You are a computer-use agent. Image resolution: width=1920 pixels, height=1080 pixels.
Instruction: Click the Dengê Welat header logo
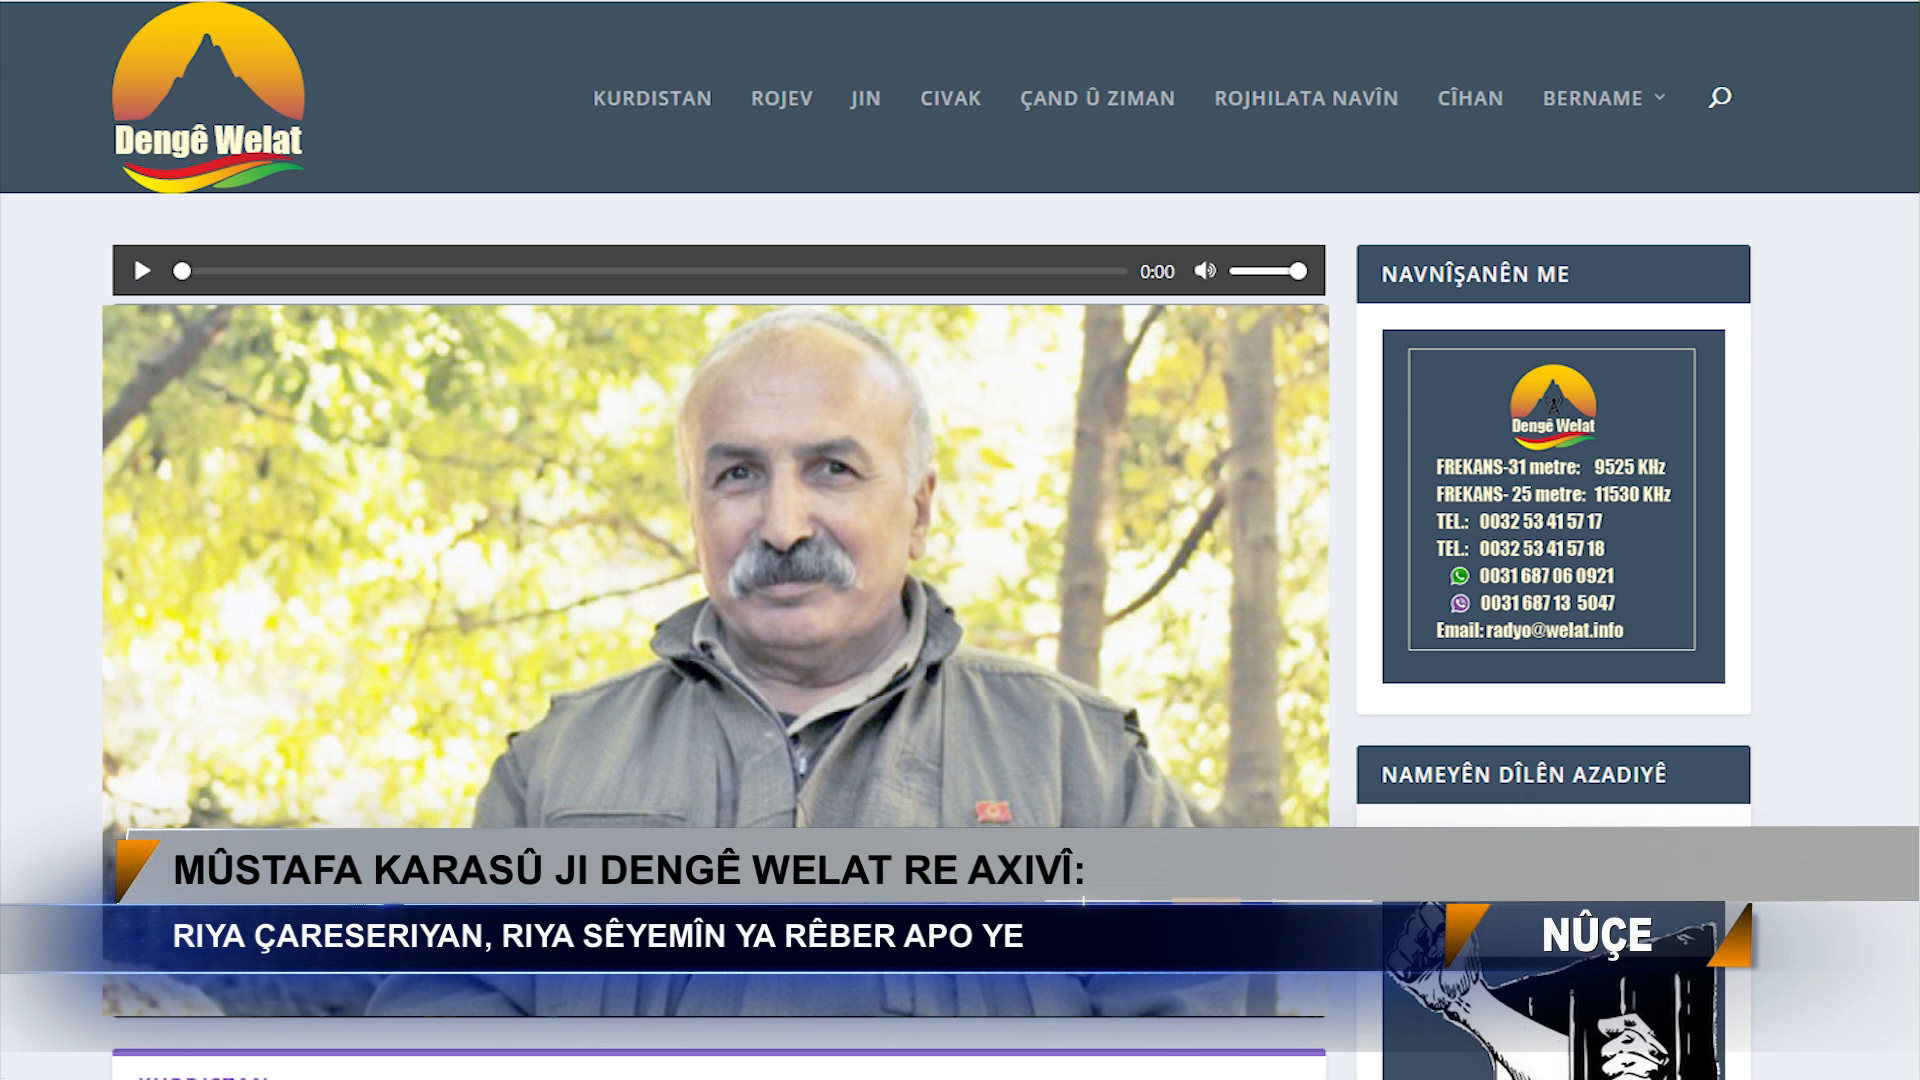click(x=208, y=98)
